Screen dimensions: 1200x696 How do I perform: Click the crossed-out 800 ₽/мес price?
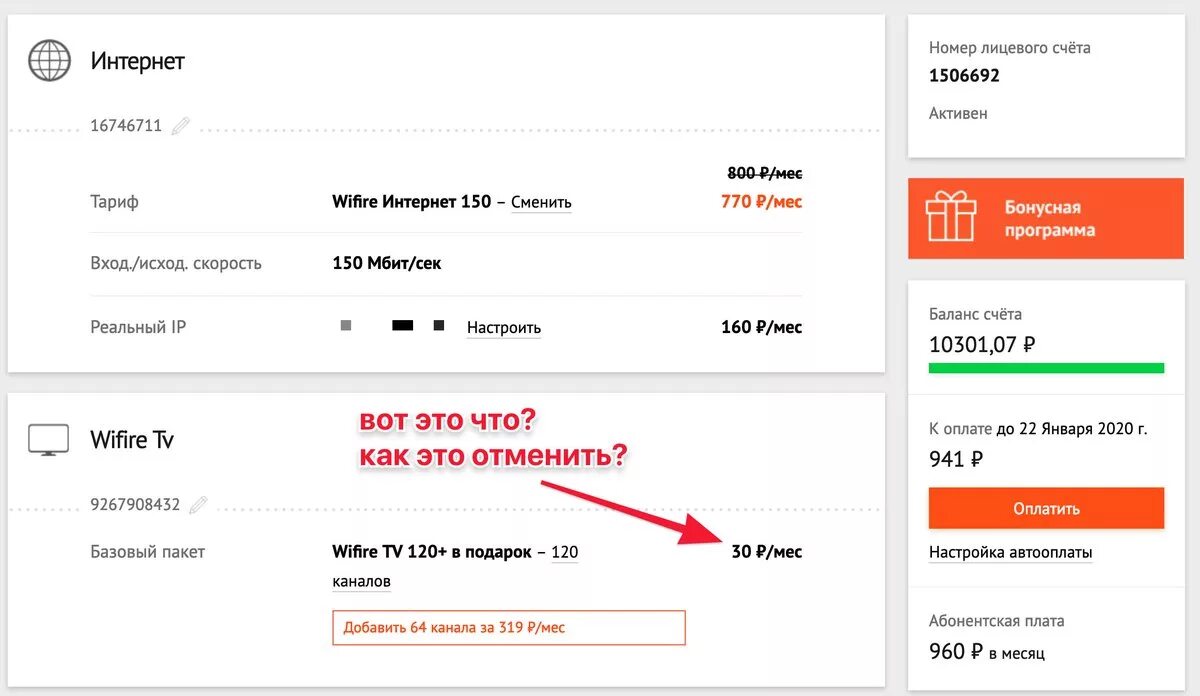pos(764,173)
